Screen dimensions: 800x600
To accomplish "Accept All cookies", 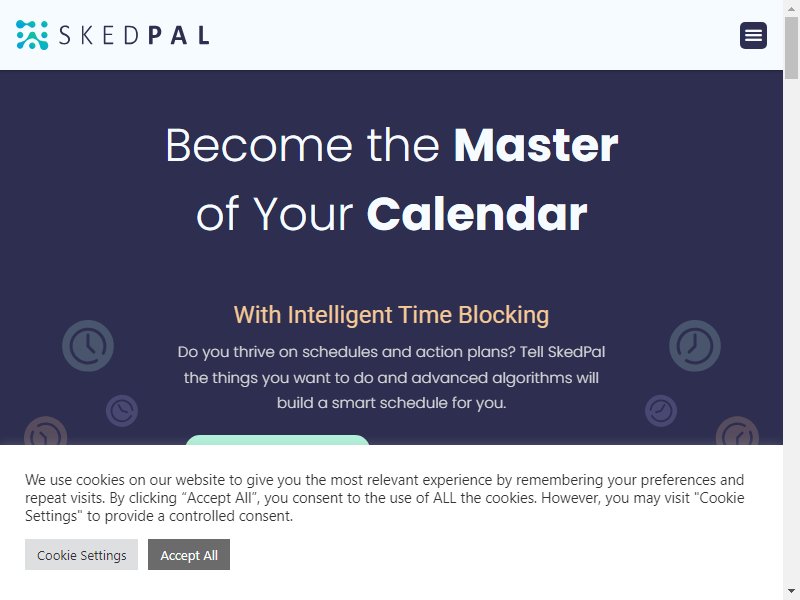I will 189,555.
